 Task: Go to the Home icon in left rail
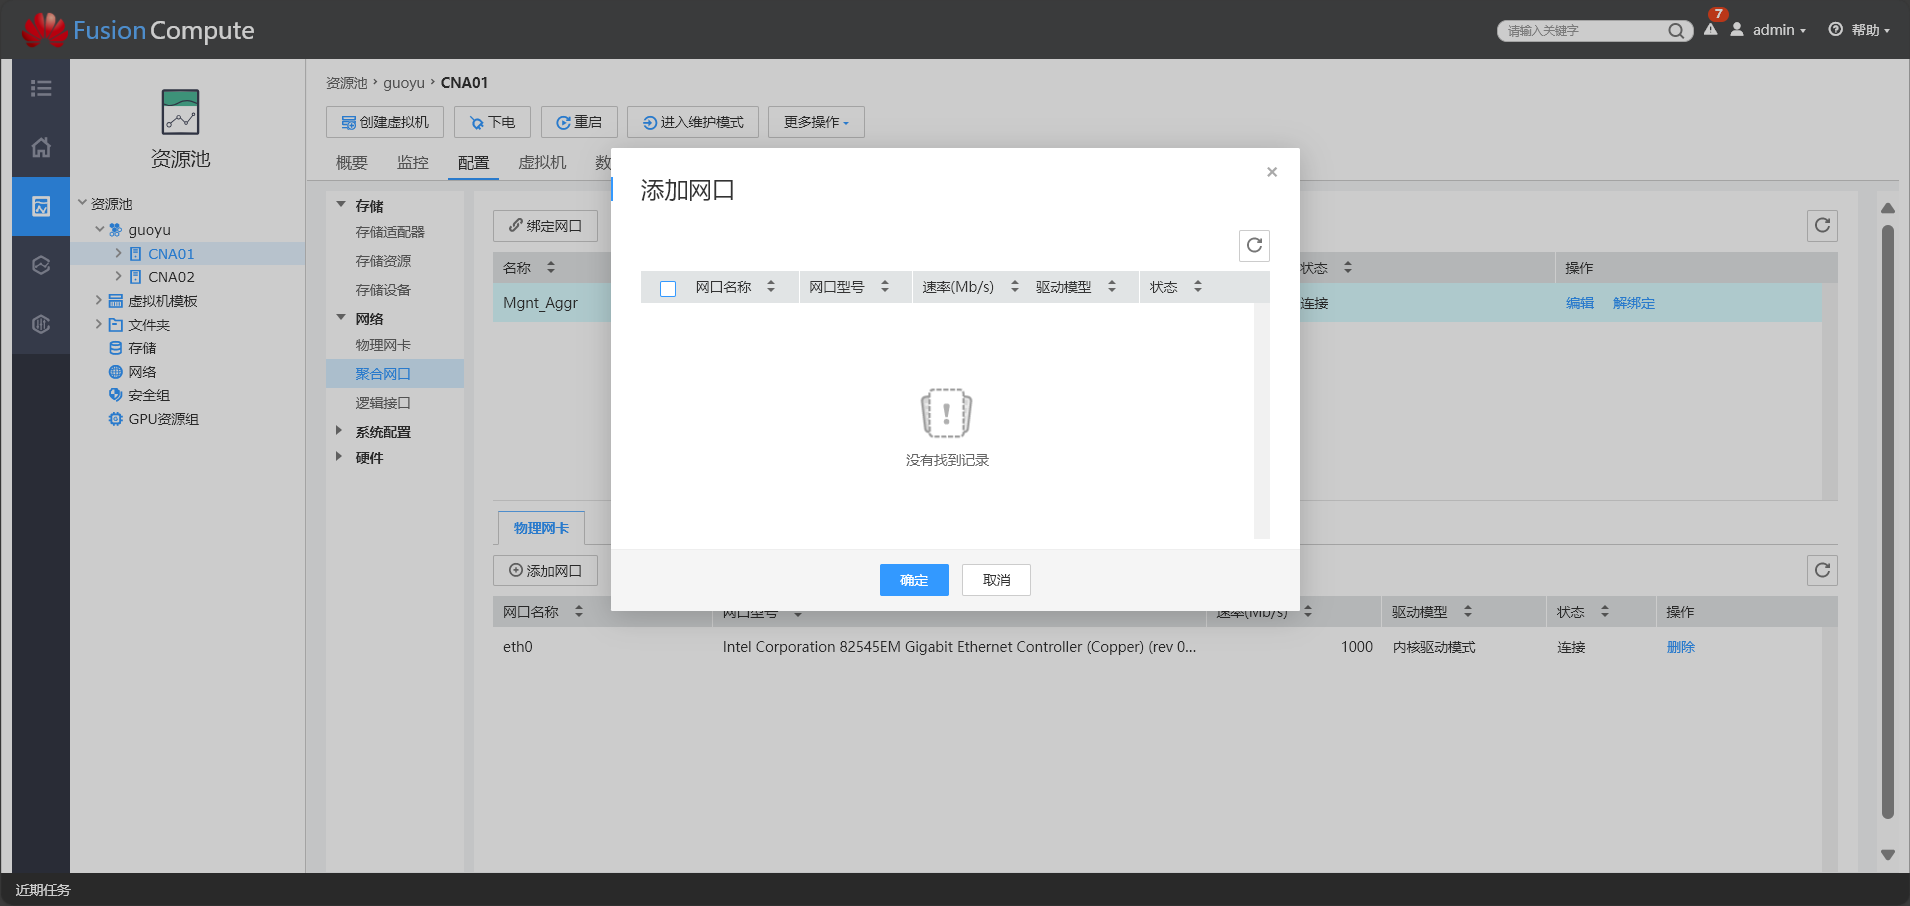pos(41,147)
